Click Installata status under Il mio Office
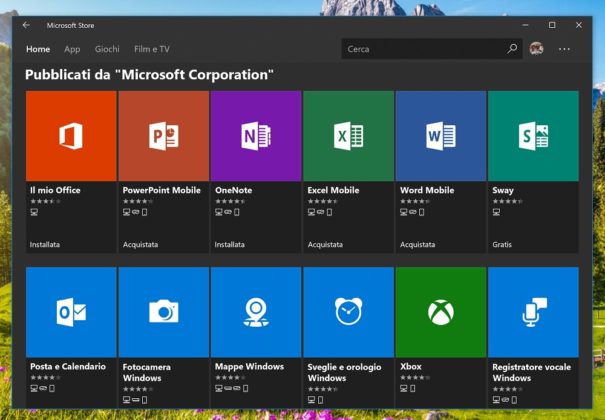 45,245
